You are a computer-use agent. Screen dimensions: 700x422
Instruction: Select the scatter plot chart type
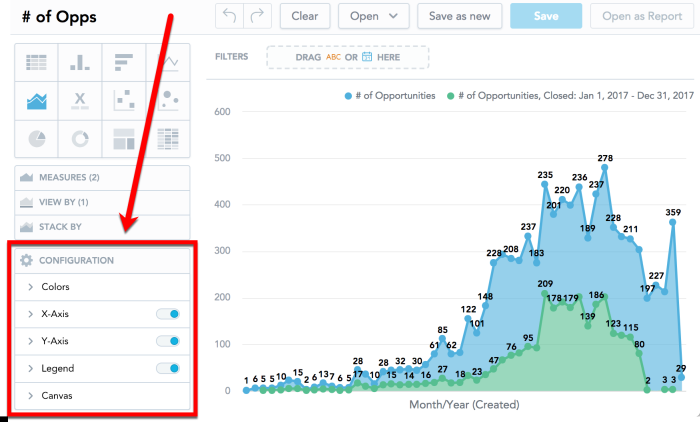coord(124,100)
